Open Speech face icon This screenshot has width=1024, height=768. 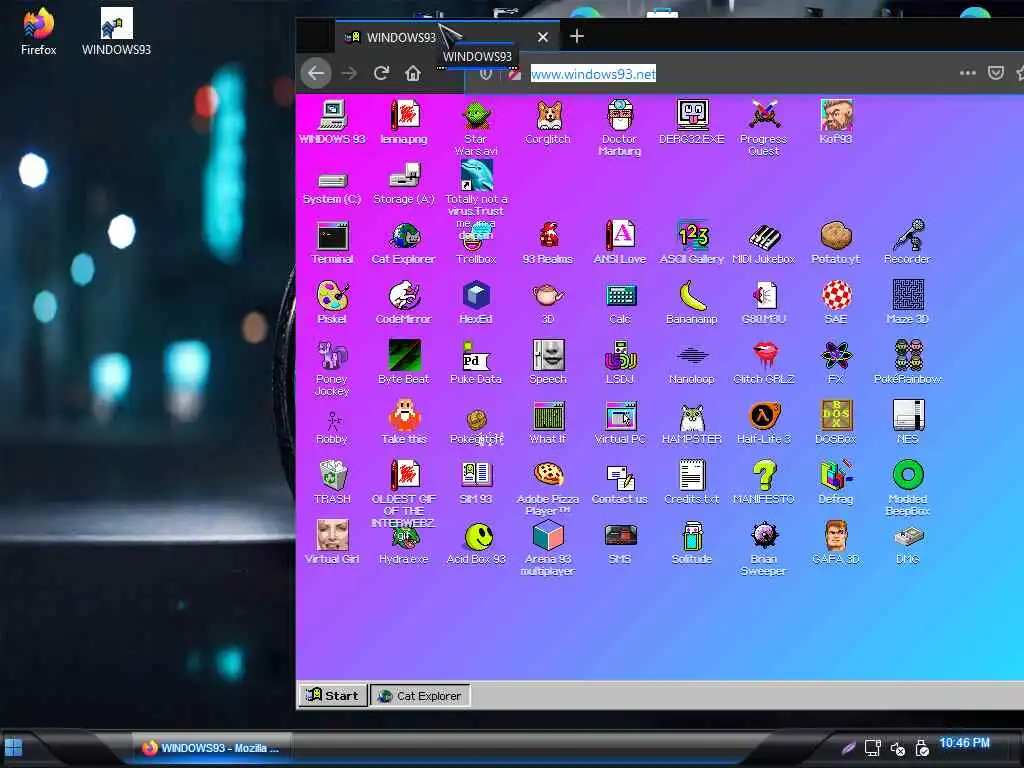click(548, 355)
